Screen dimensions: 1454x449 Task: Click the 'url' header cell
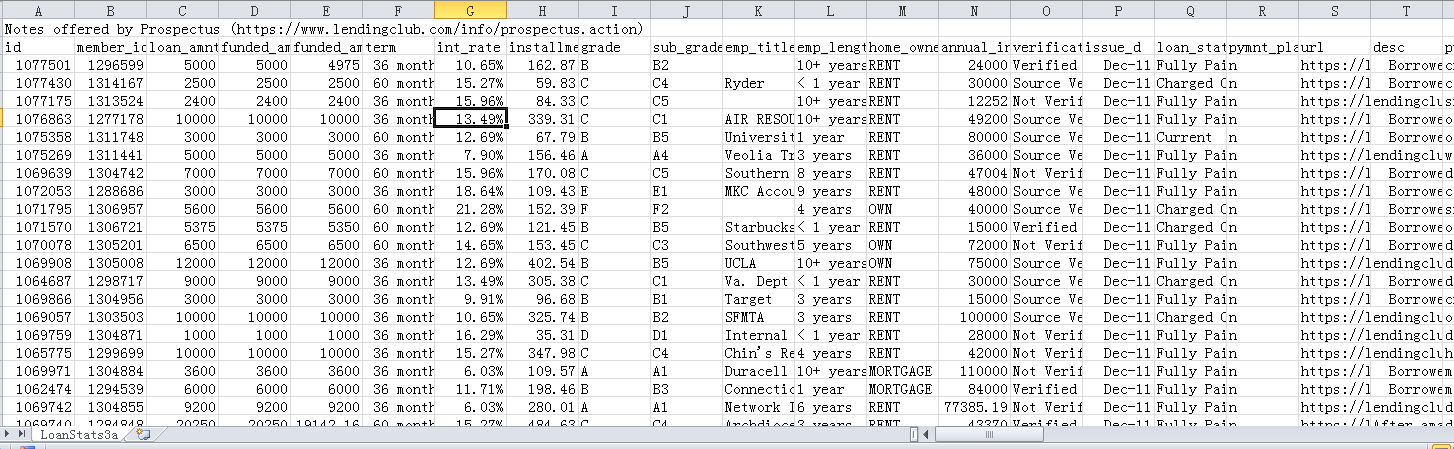tap(1334, 47)
